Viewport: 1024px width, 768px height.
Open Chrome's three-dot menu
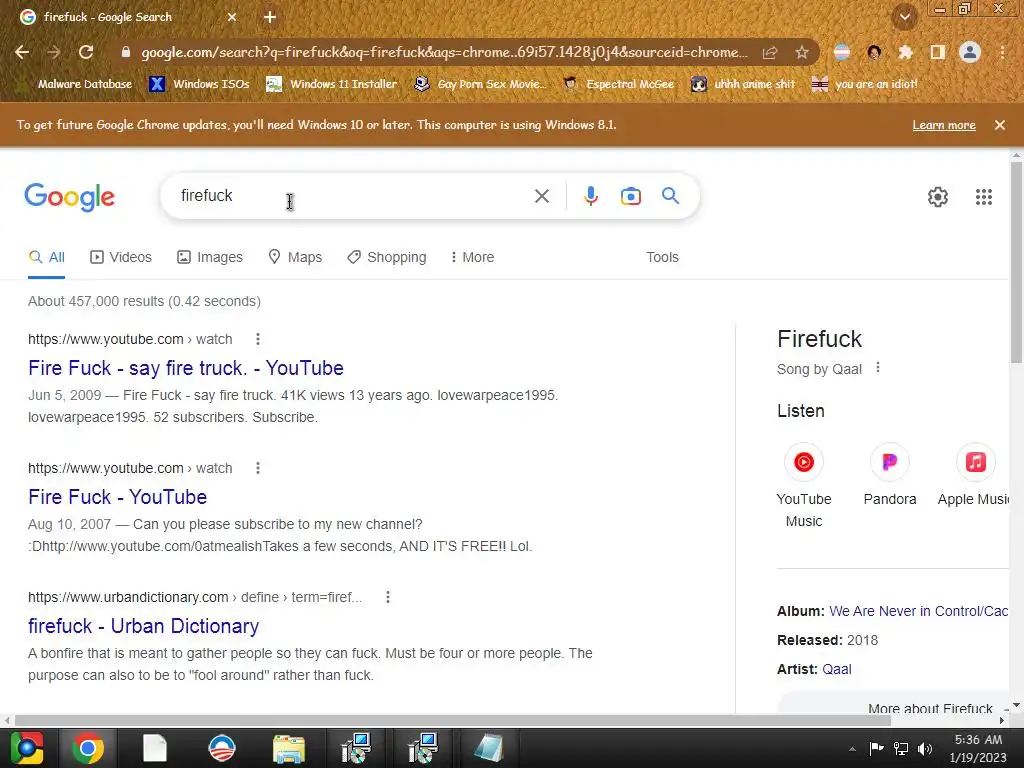(x=1002, y=52)
